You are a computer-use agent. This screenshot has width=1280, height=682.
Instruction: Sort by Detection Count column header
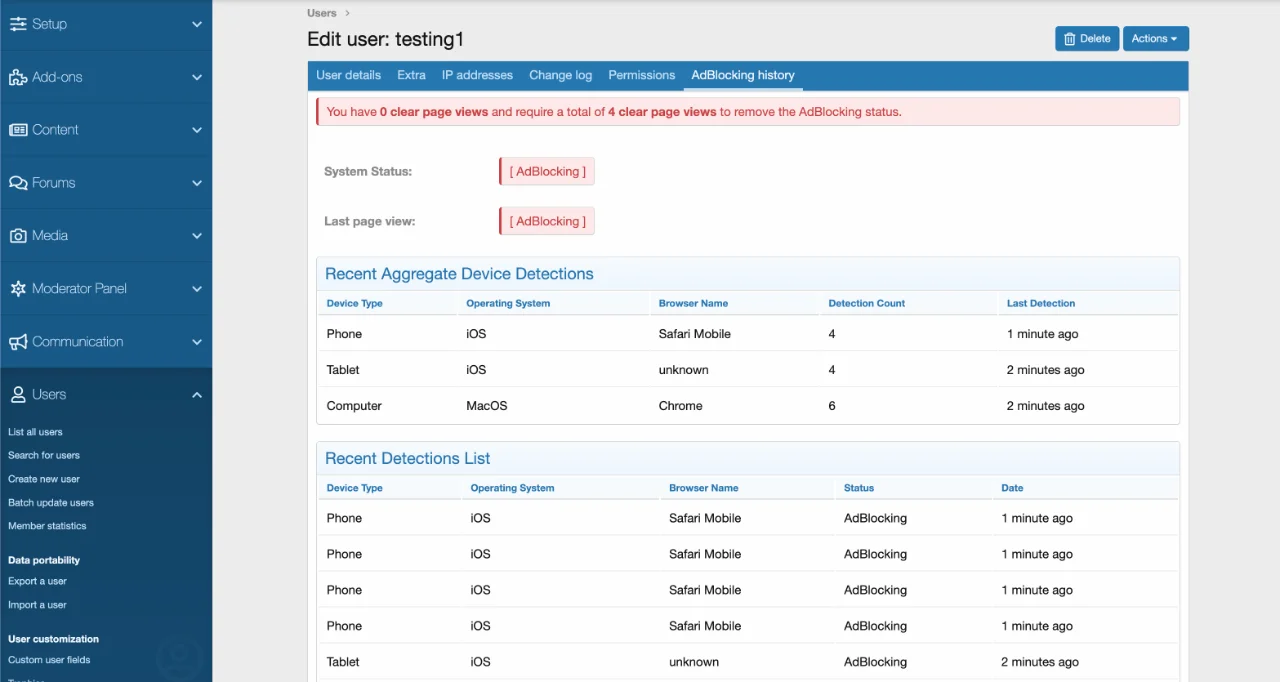pyautogui.click(x=866, y=303)
